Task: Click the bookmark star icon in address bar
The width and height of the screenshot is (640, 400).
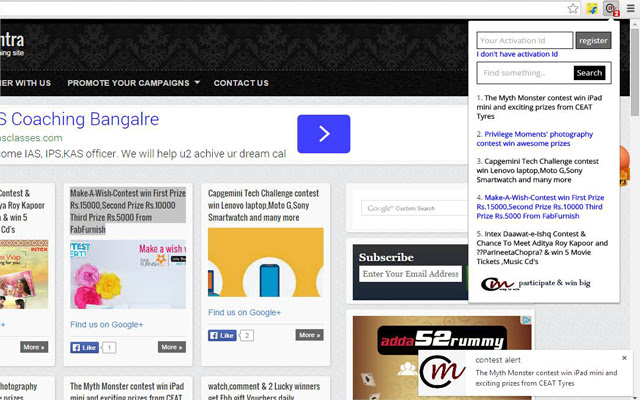Action: tap(573, 8)
